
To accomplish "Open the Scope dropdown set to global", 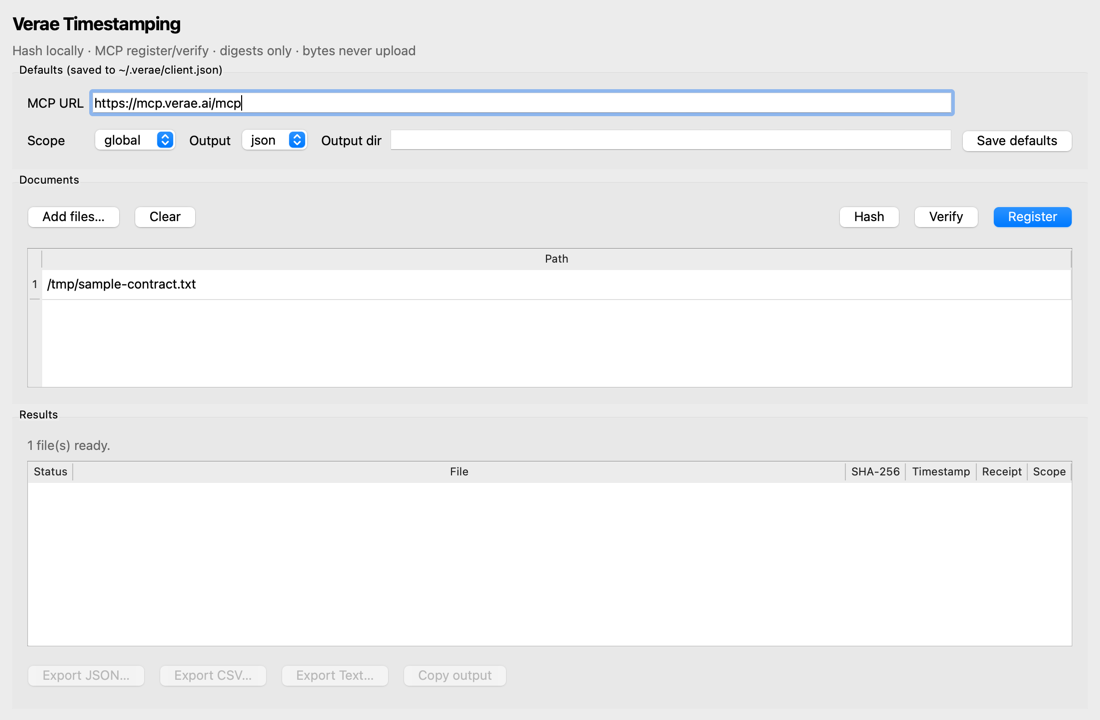I will point(135,140).
